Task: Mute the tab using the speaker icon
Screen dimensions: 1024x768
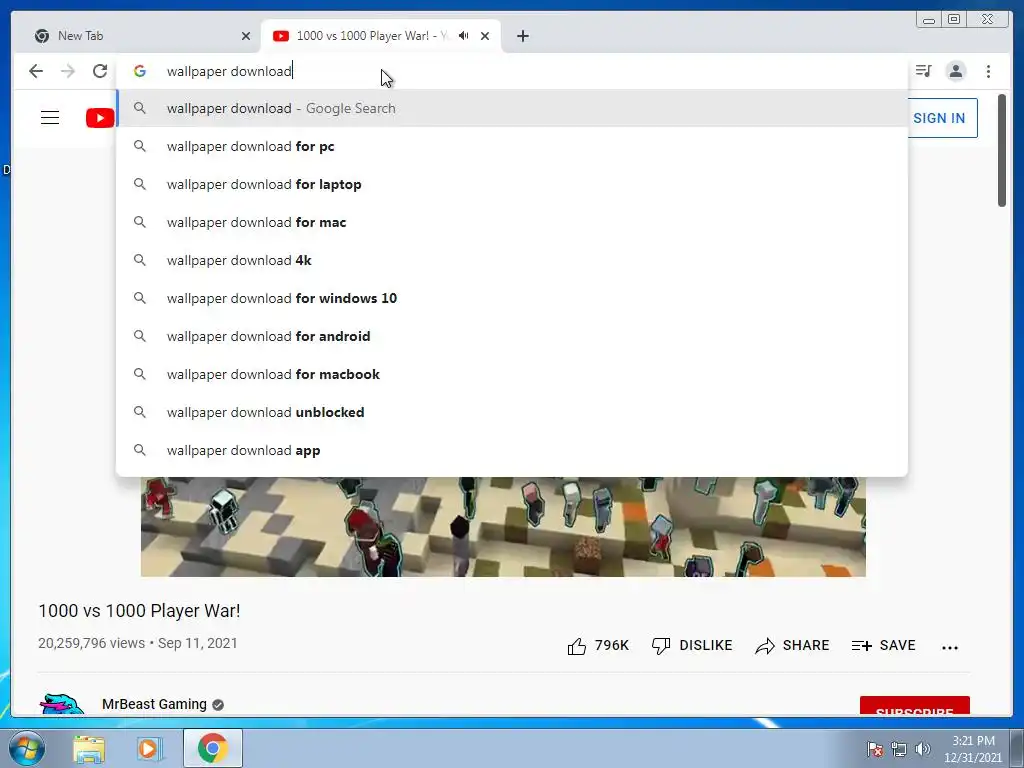Action: click(464, 36)
